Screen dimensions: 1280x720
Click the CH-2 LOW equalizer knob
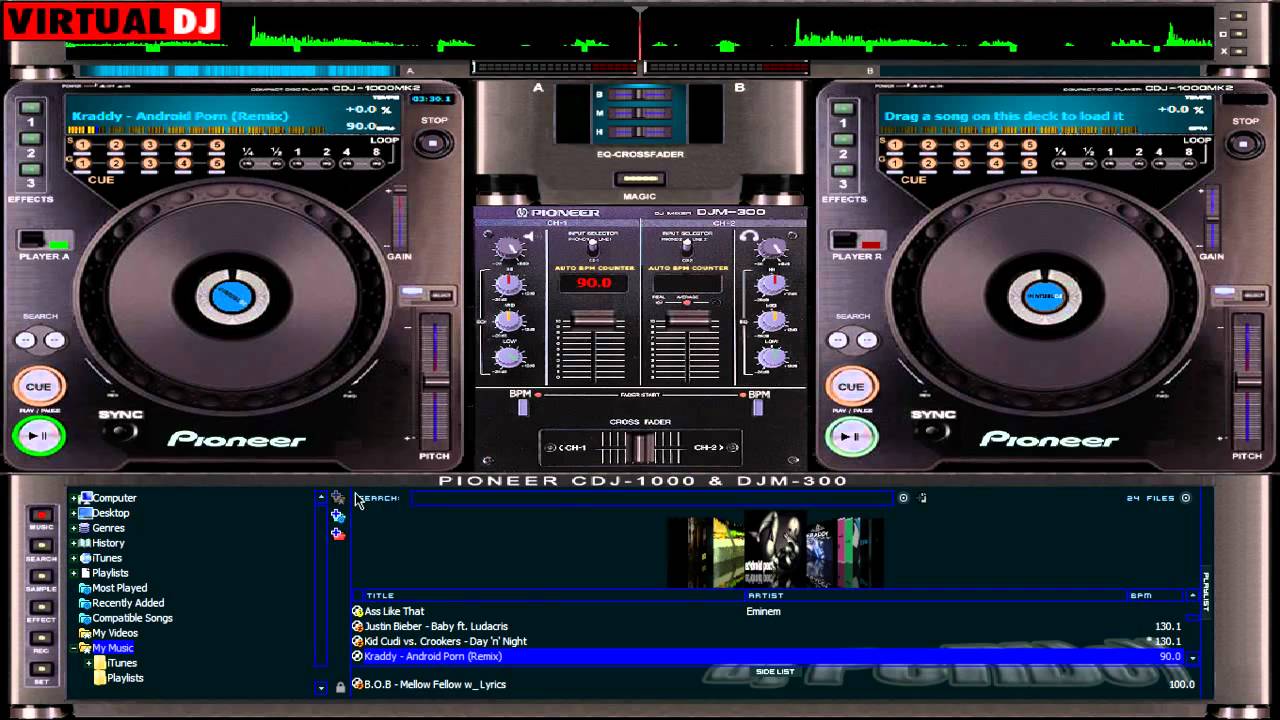(x=772, y=356)
